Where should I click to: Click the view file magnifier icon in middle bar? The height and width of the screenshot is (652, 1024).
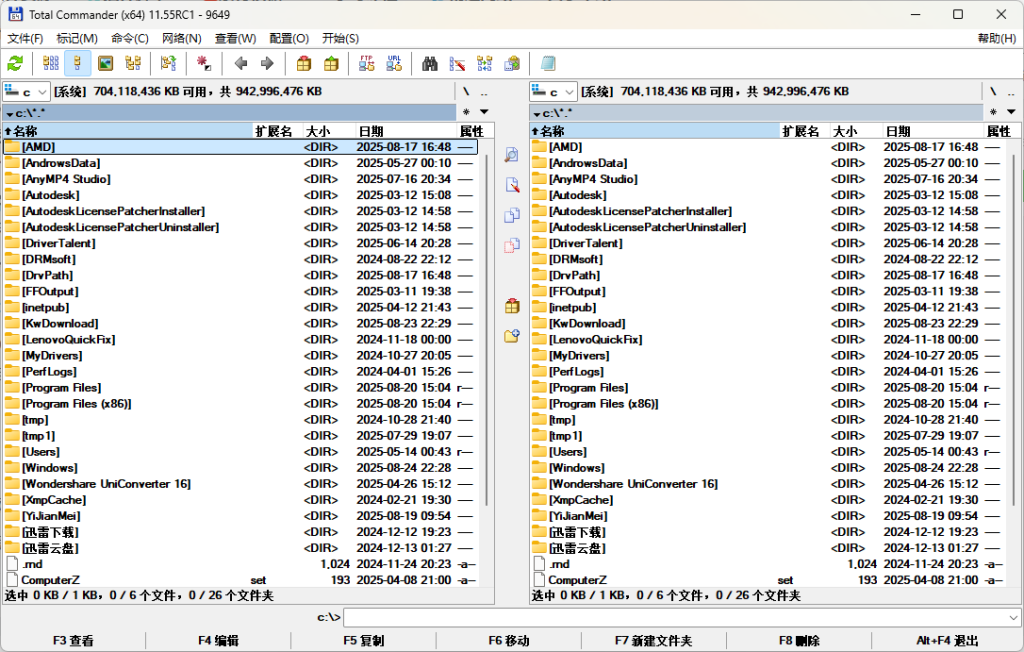pyautogui.click(x=512, y=155)
